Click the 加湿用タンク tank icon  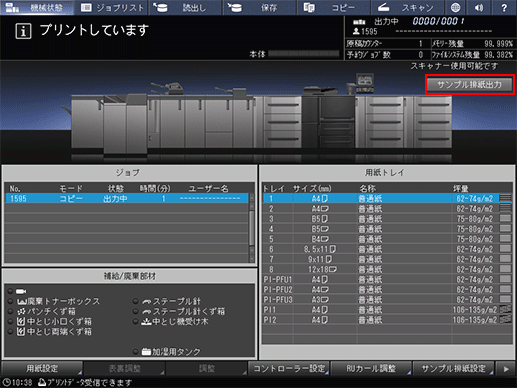coord(146,352)
